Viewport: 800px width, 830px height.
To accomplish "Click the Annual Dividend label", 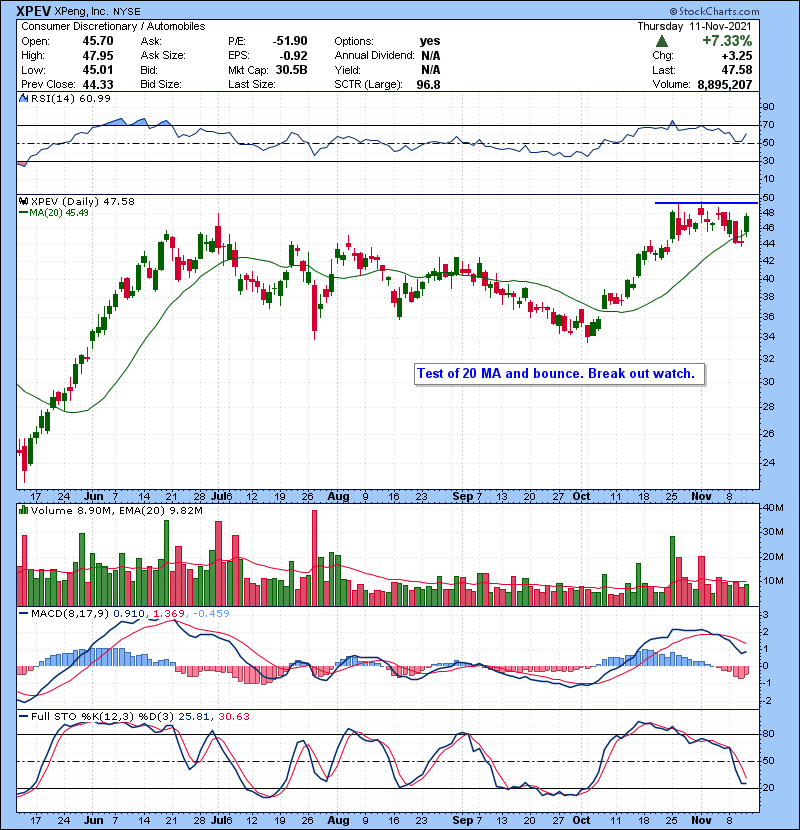I will (x=374, y=56).
